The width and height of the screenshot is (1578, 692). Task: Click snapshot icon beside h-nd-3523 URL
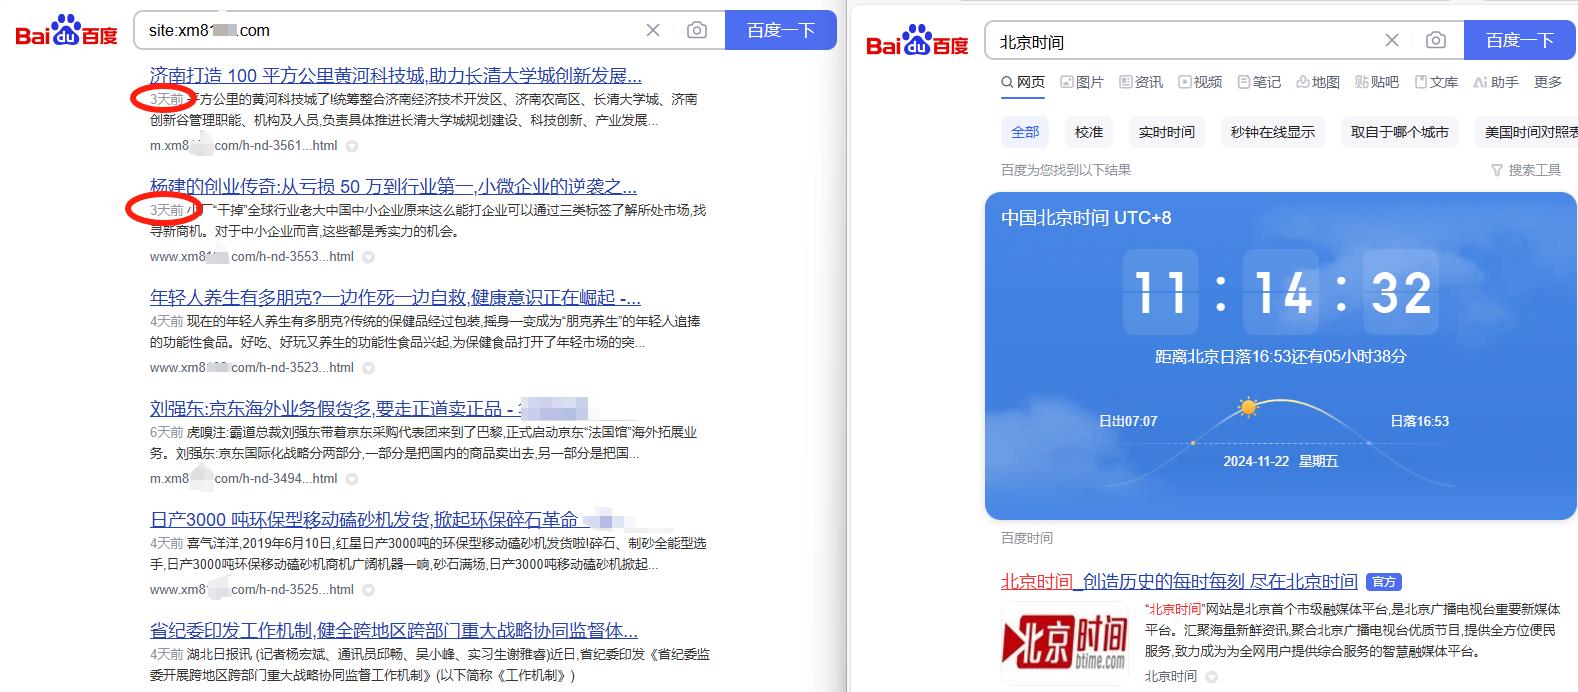(x=368, y=368)
